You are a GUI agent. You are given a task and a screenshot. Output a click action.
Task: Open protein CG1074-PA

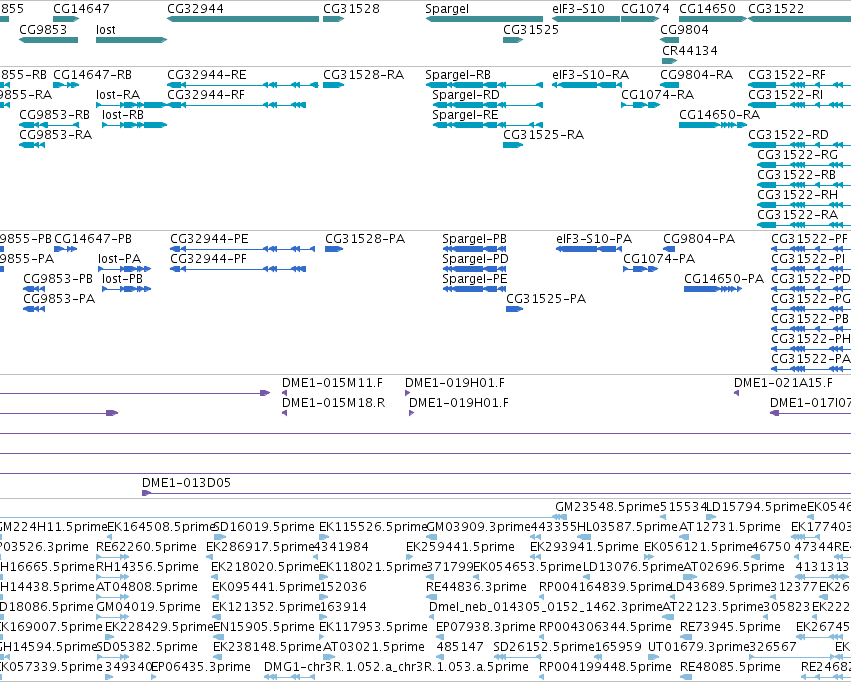[659, 259]
